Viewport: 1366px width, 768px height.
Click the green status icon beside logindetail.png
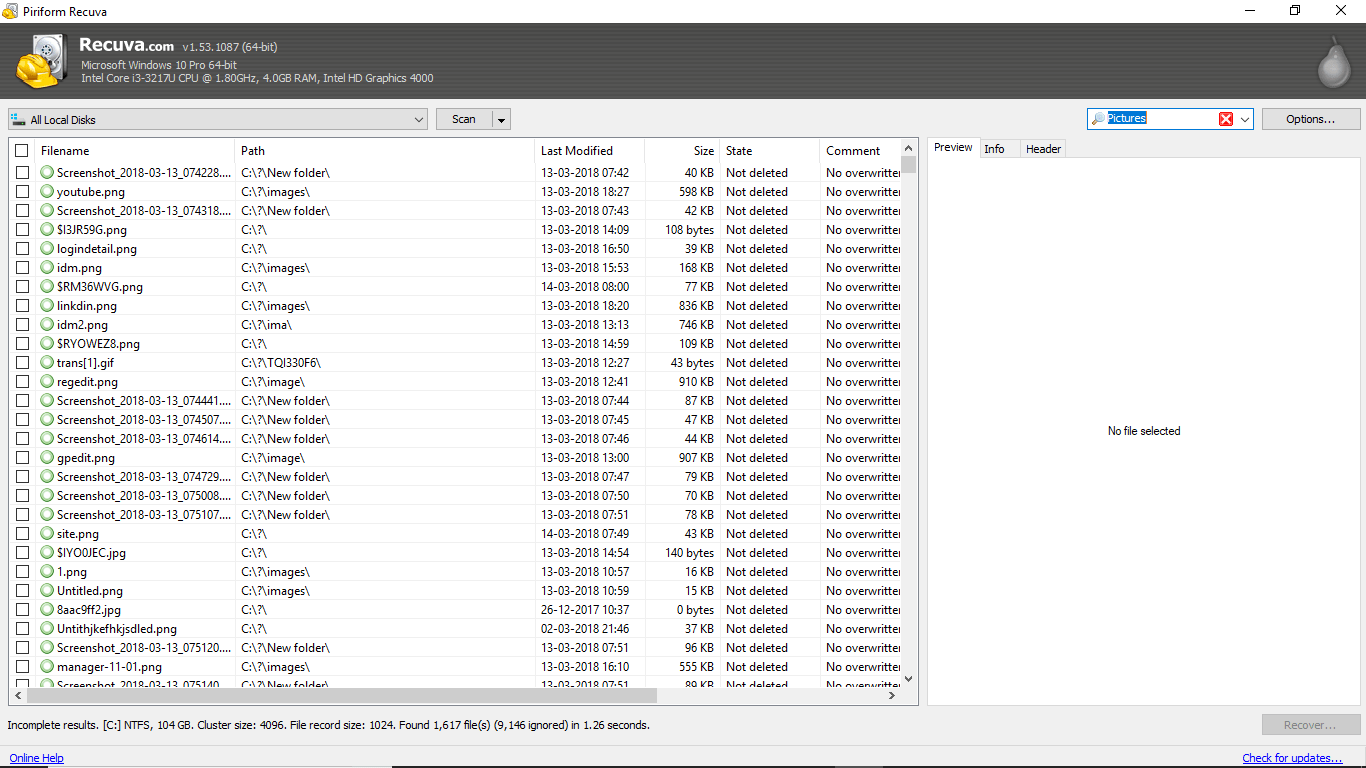(x=47, y=249)
